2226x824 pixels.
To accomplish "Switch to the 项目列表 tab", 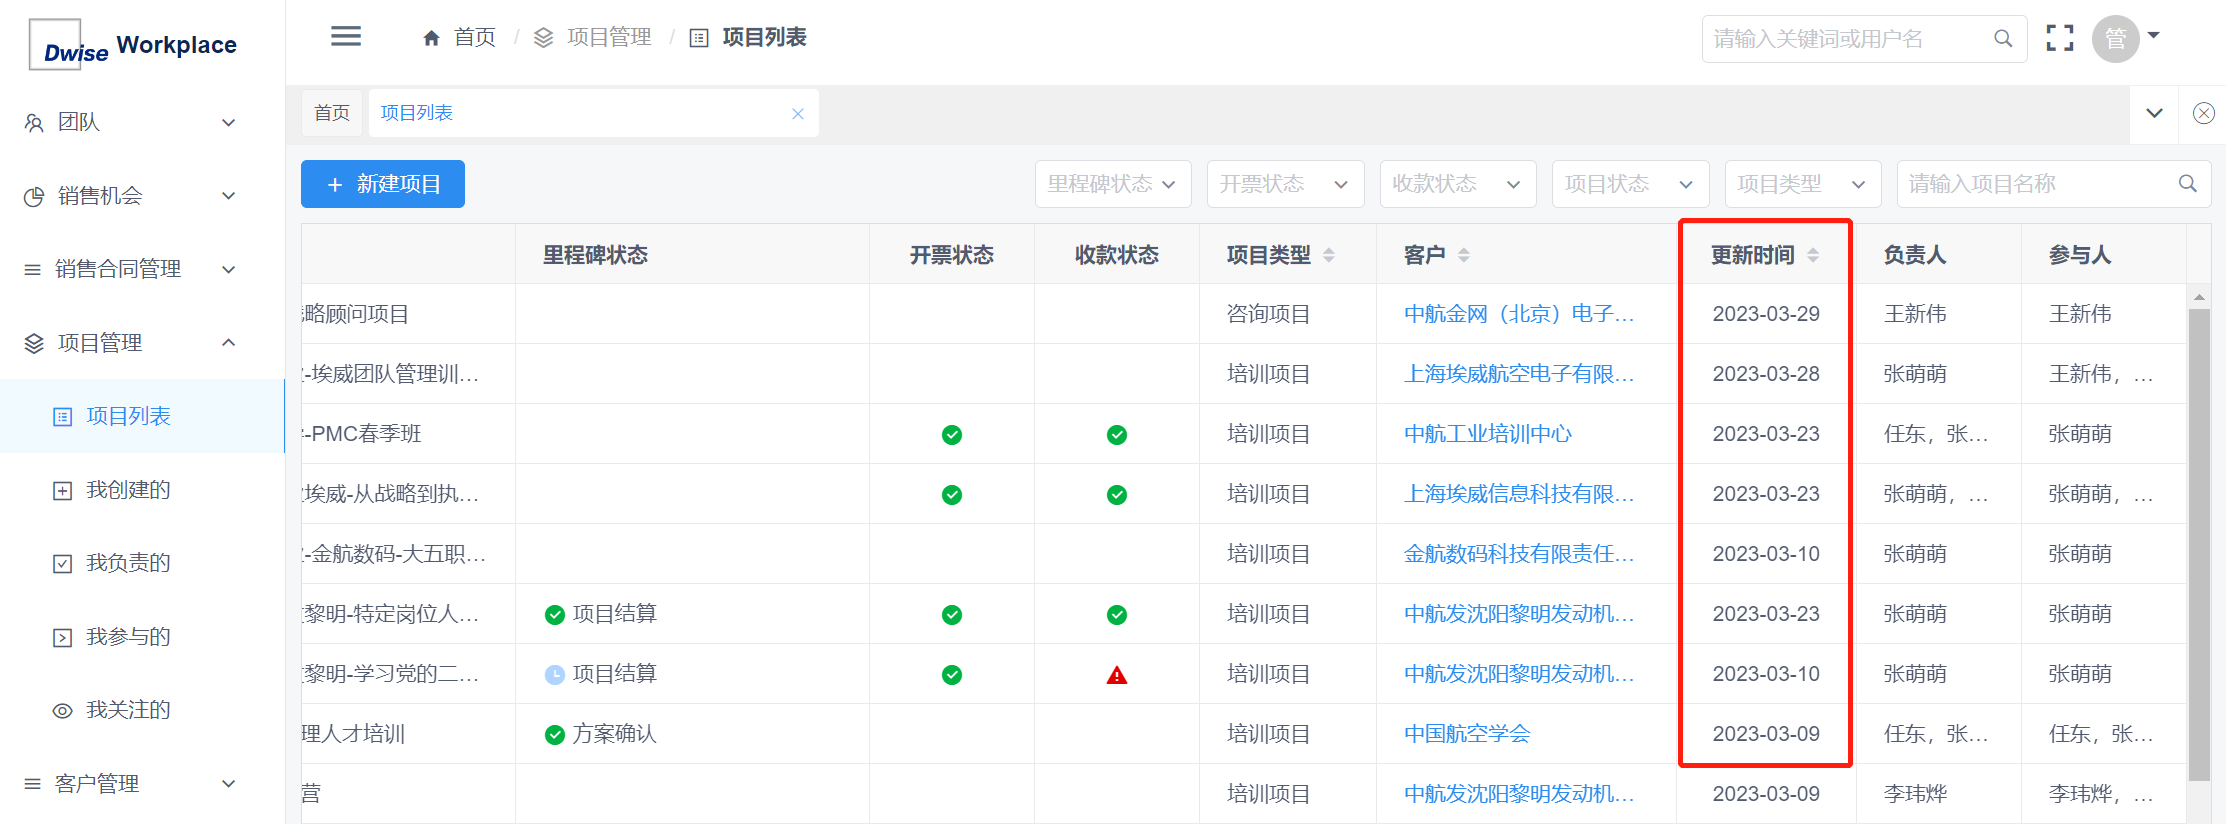I will 594,113.
